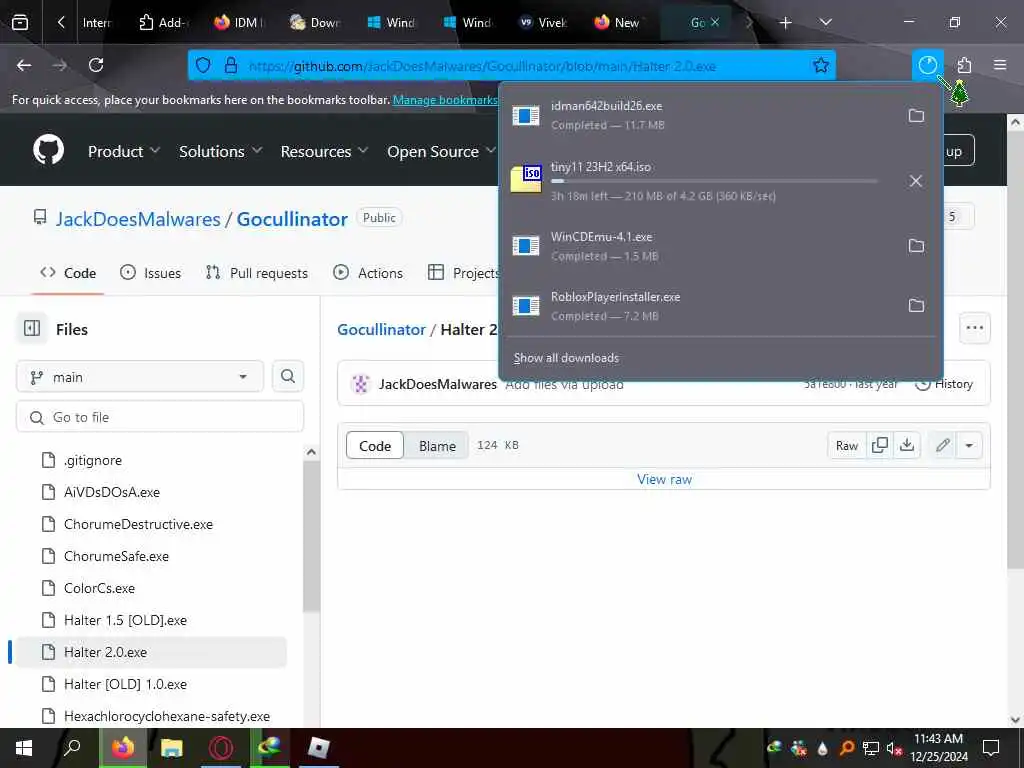1024x768 pixels.
Task: Click Manage bookmarks link
Action: tap(445, 100)
